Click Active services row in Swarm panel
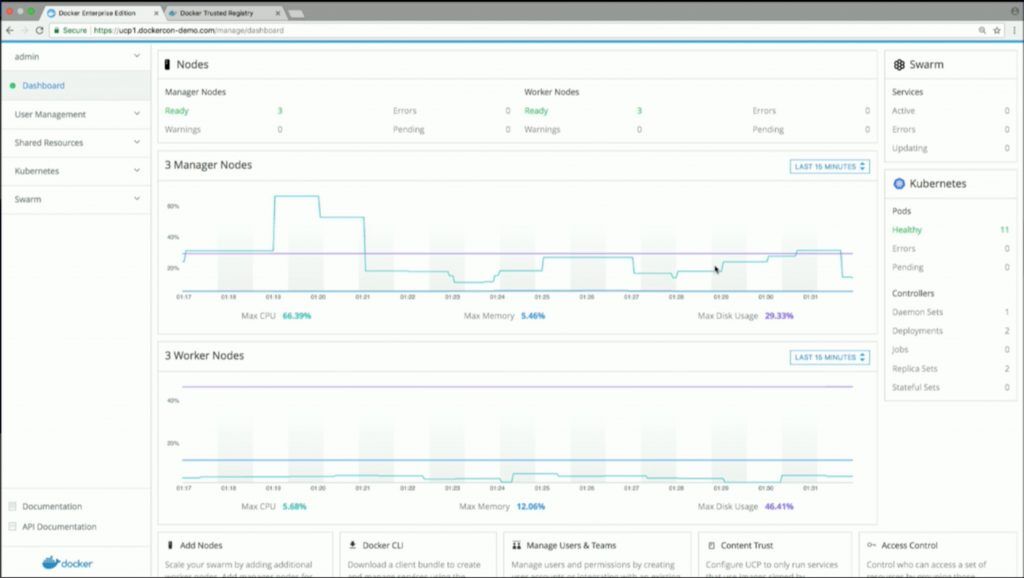 coord(950,111)
